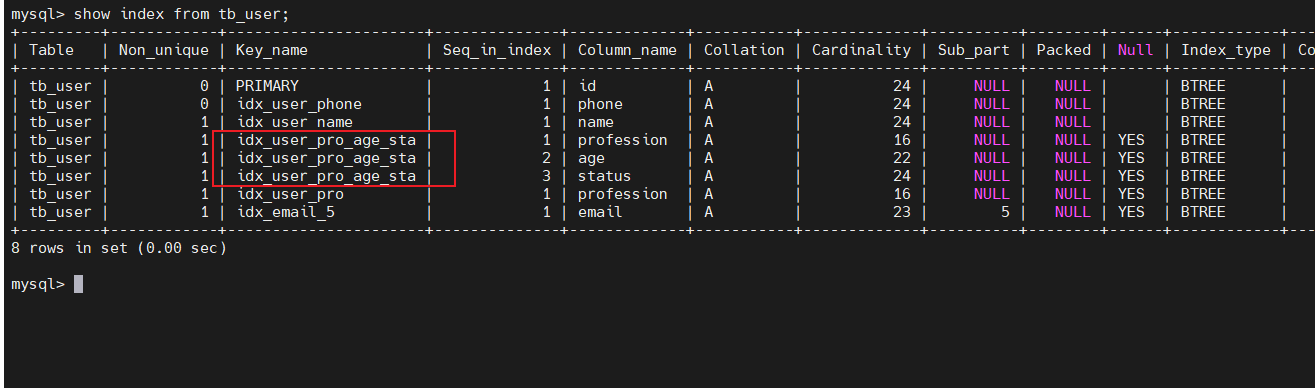Click the Collation column header
Viewport: 1315px width, 388px height.
coord(744,50)
